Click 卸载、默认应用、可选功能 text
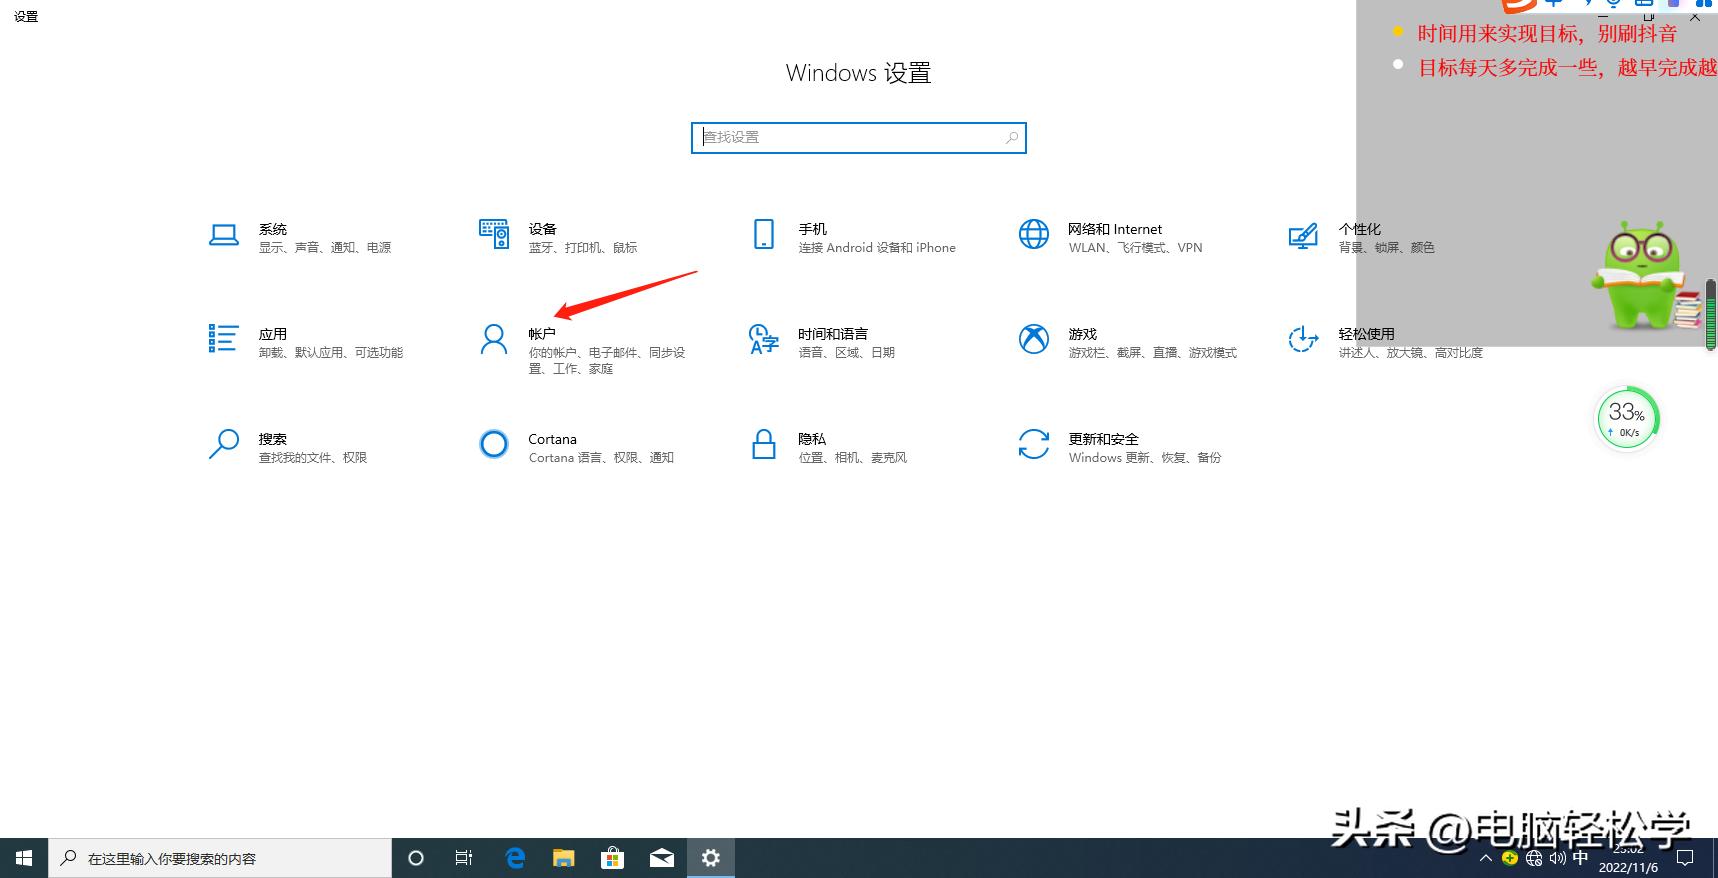This screenshot has height=878, width=1718. tap(331, 353)
